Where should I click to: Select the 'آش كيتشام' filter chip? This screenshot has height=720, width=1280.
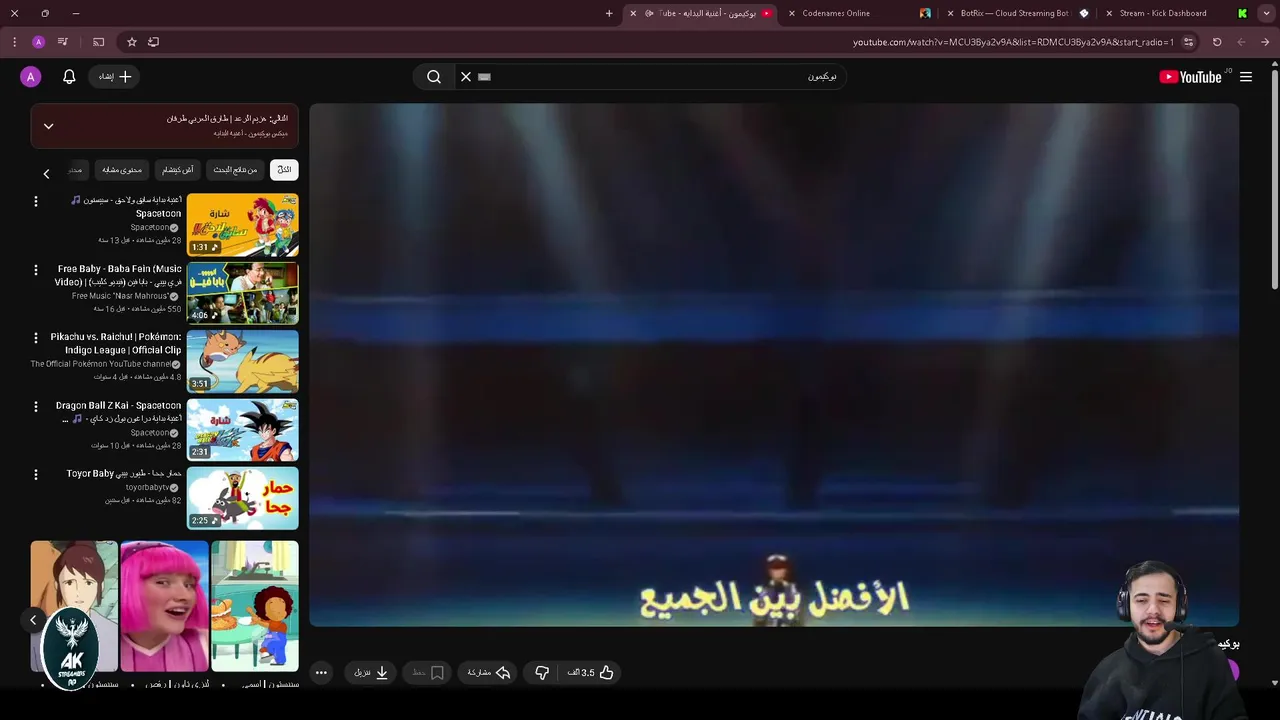[178, 170]
